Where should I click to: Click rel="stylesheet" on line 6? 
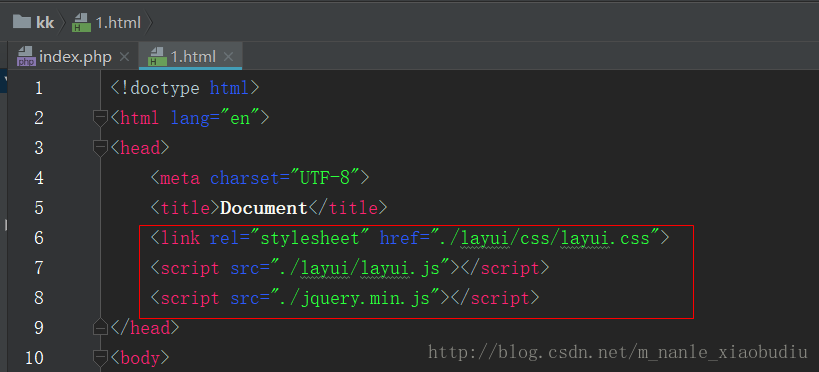coord(290,238)
